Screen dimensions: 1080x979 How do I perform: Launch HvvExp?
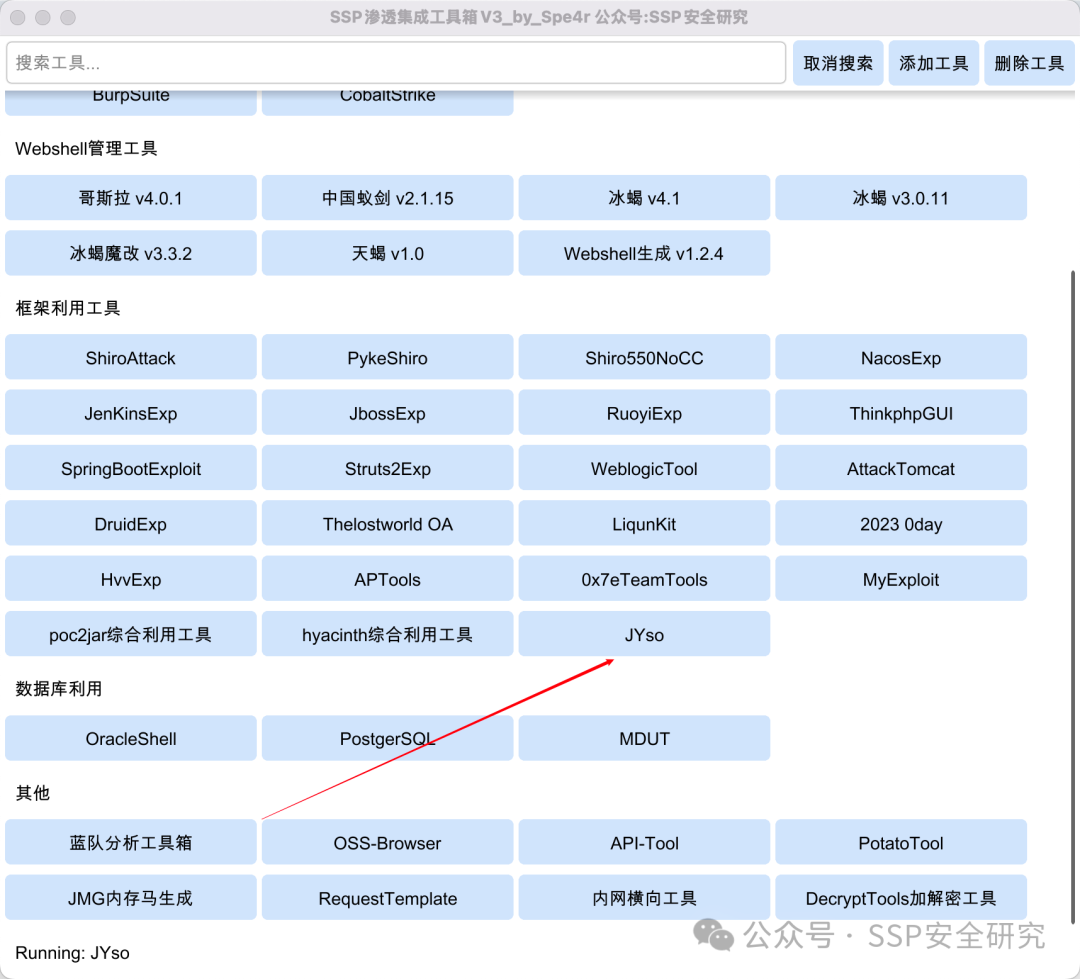[x=131, y=579]
